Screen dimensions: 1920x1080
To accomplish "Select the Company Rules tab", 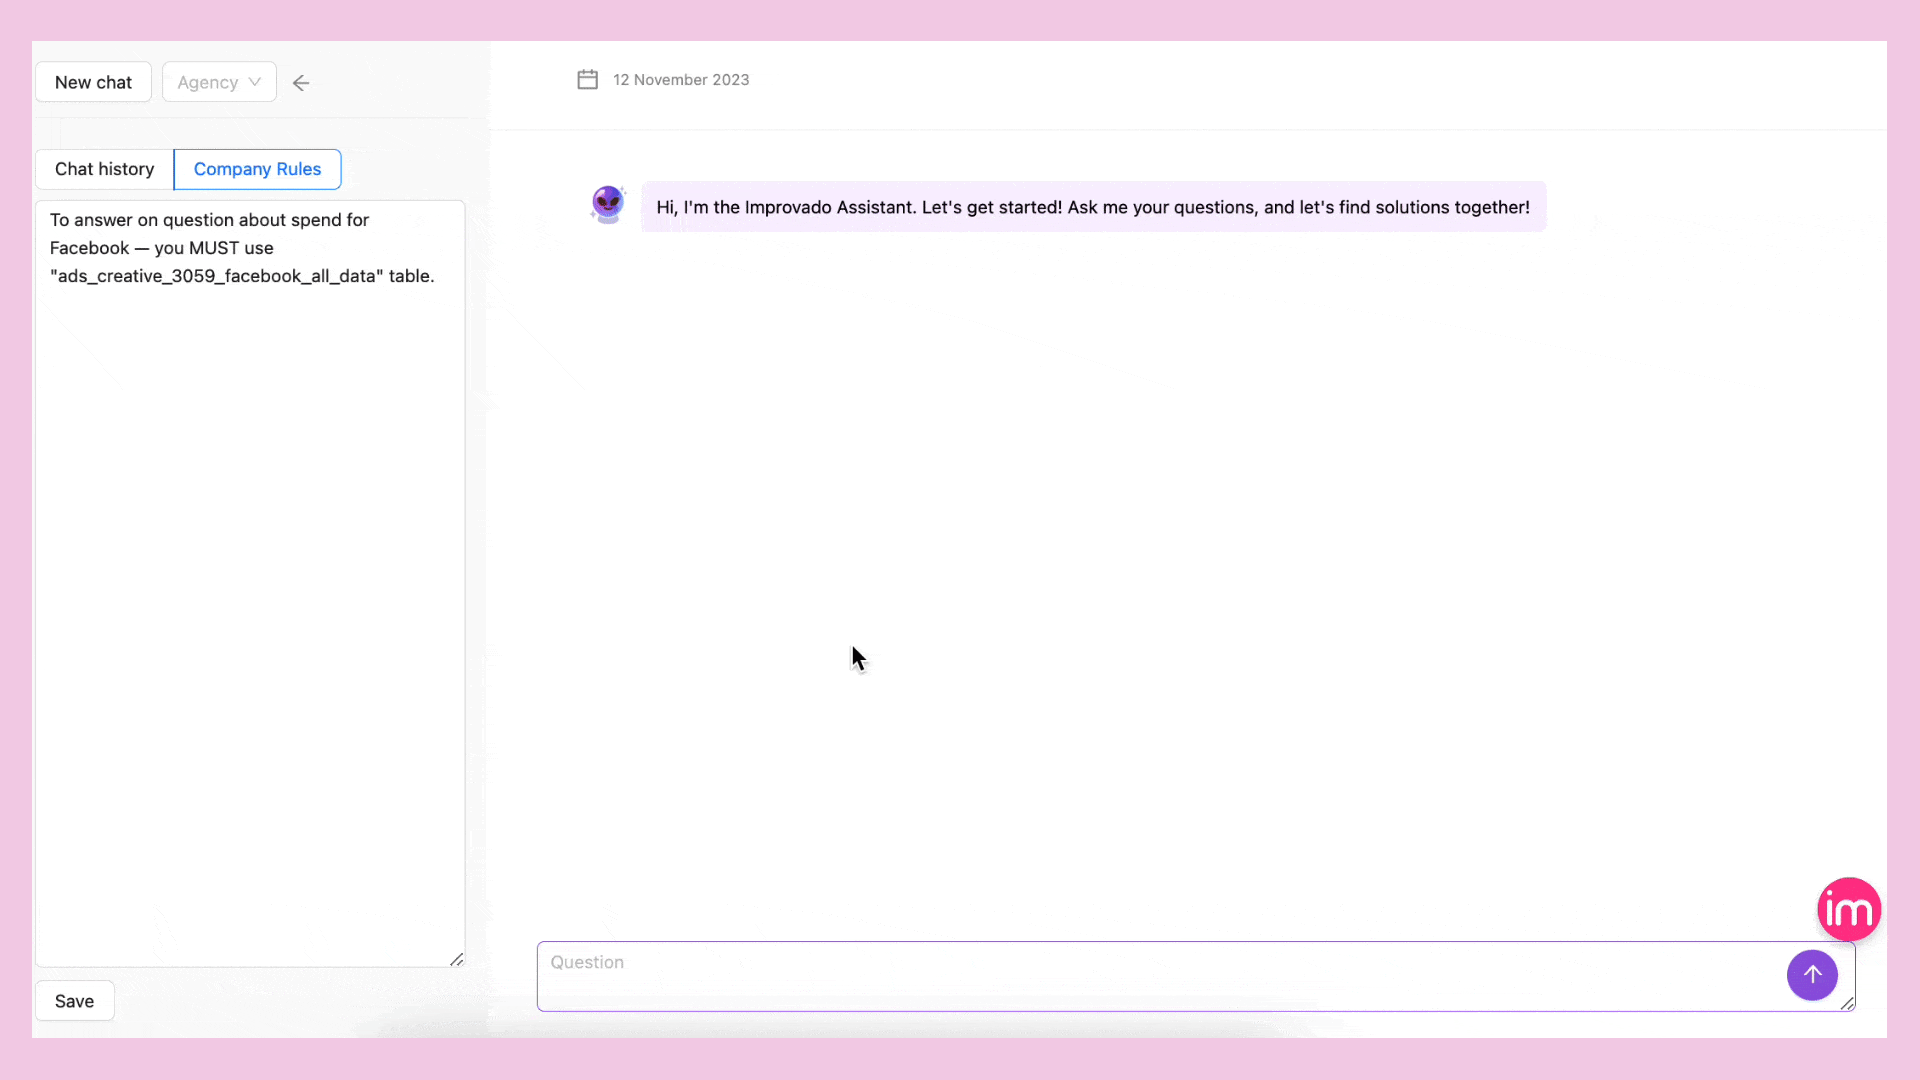I will pyautogui.click(x=257, y=169).
